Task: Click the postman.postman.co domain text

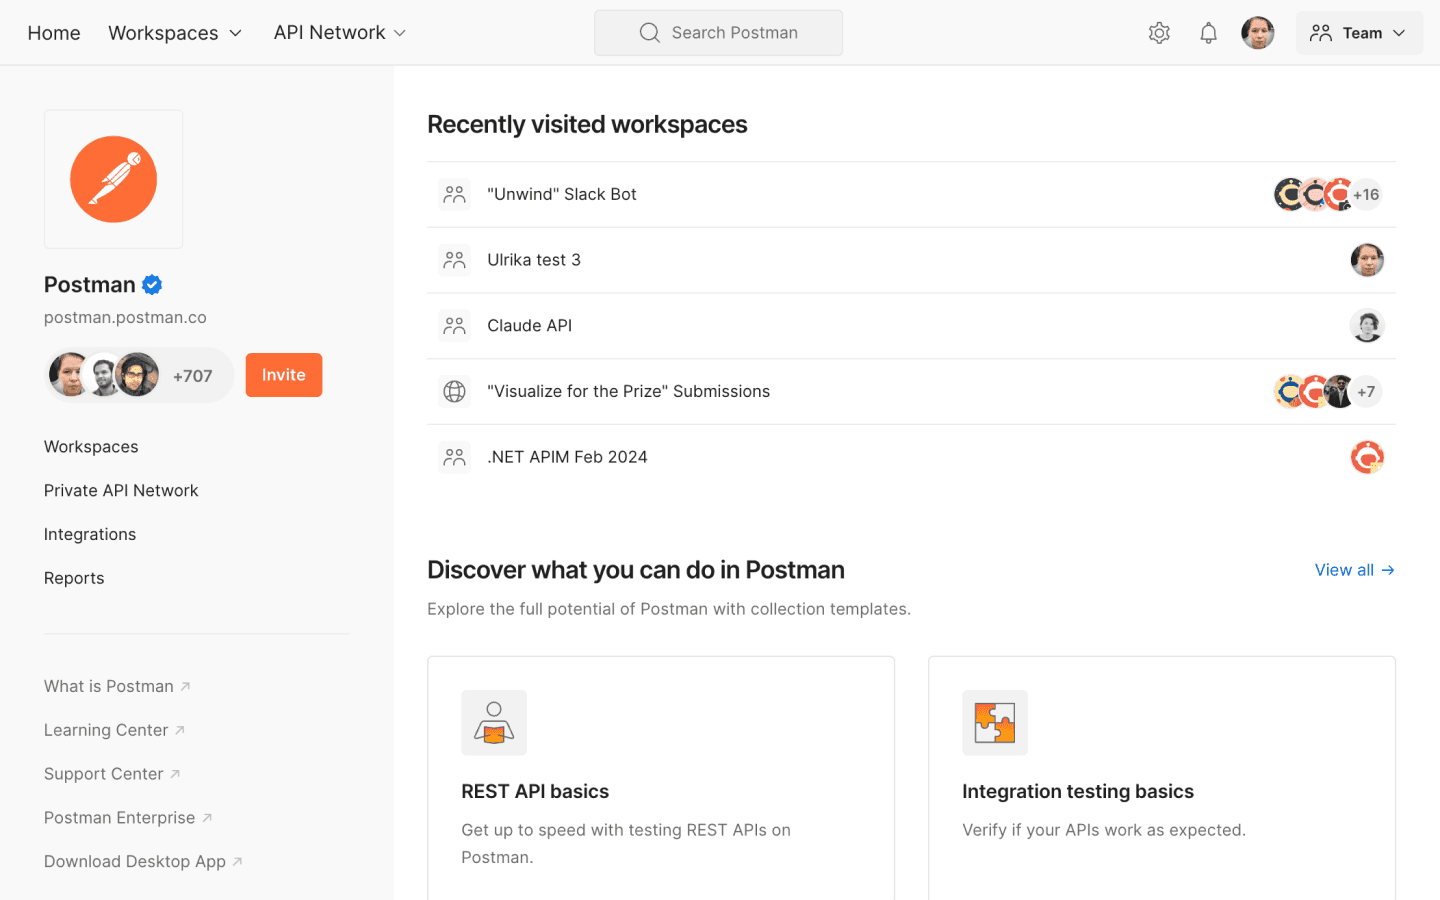Action: (125, 318)
